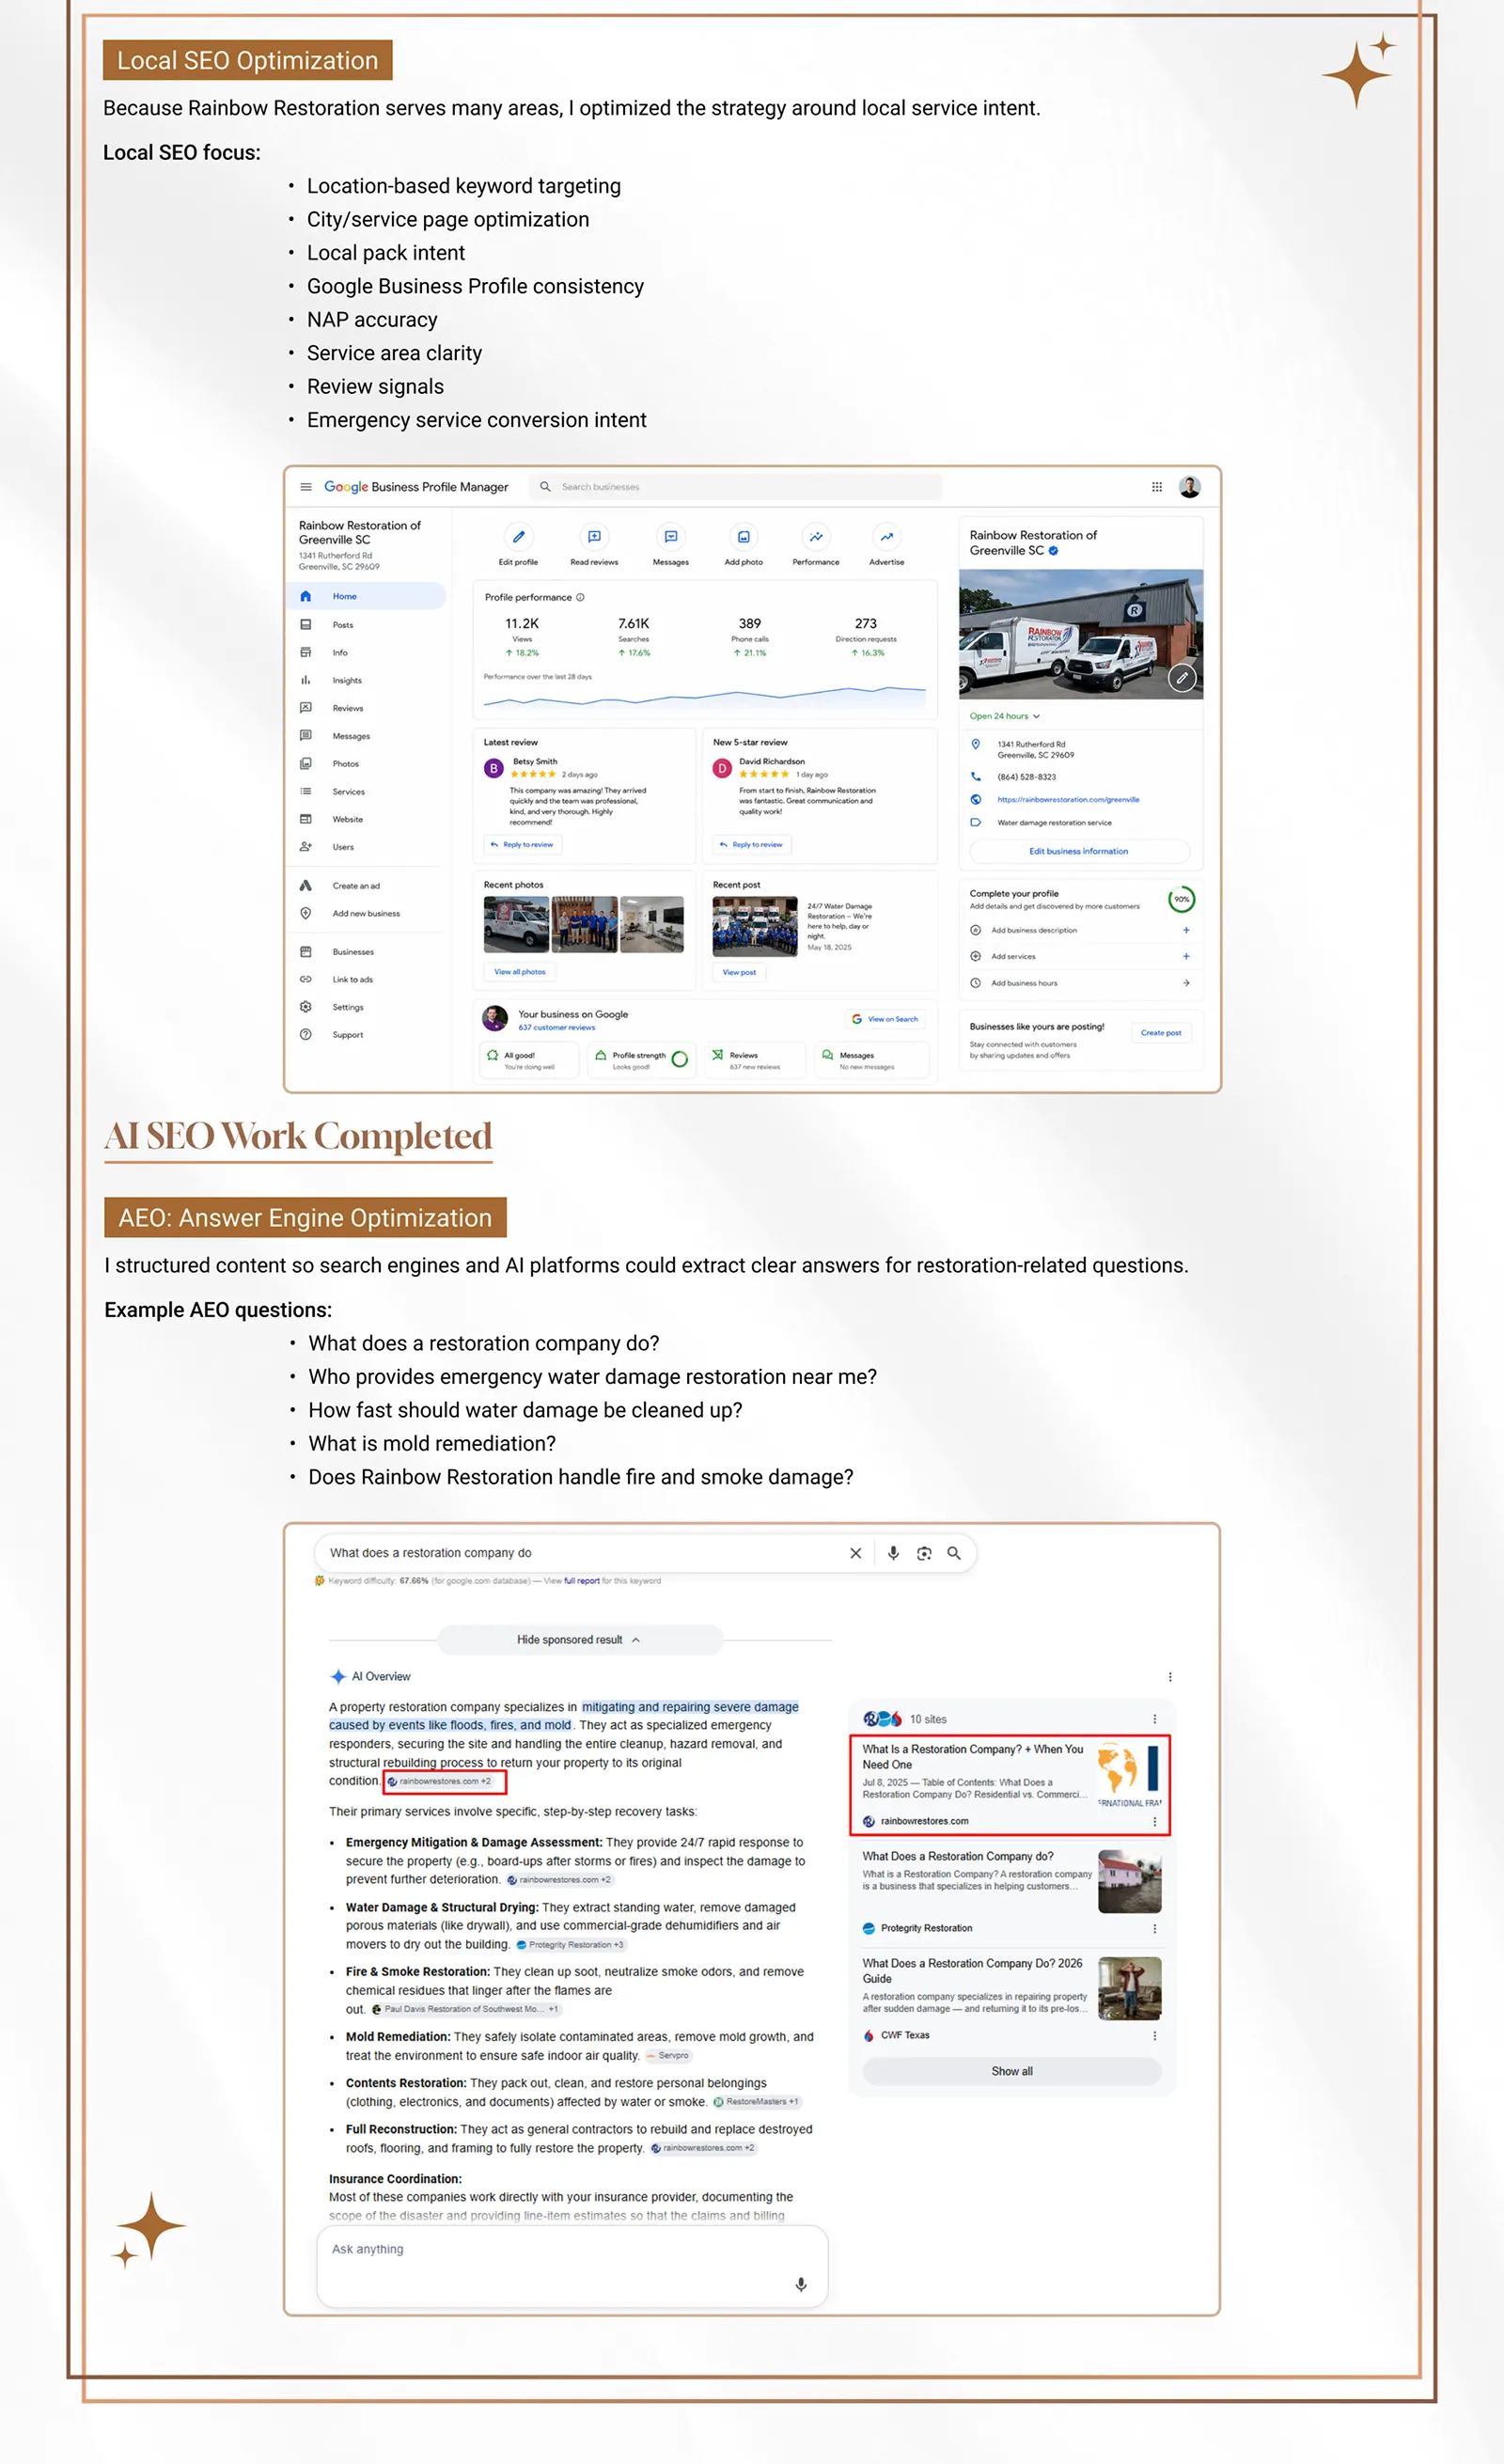Screen dimensions: 1504x2464
Task: Collapse the Hide sponsored result toggle
Action: click(579, 1639)
